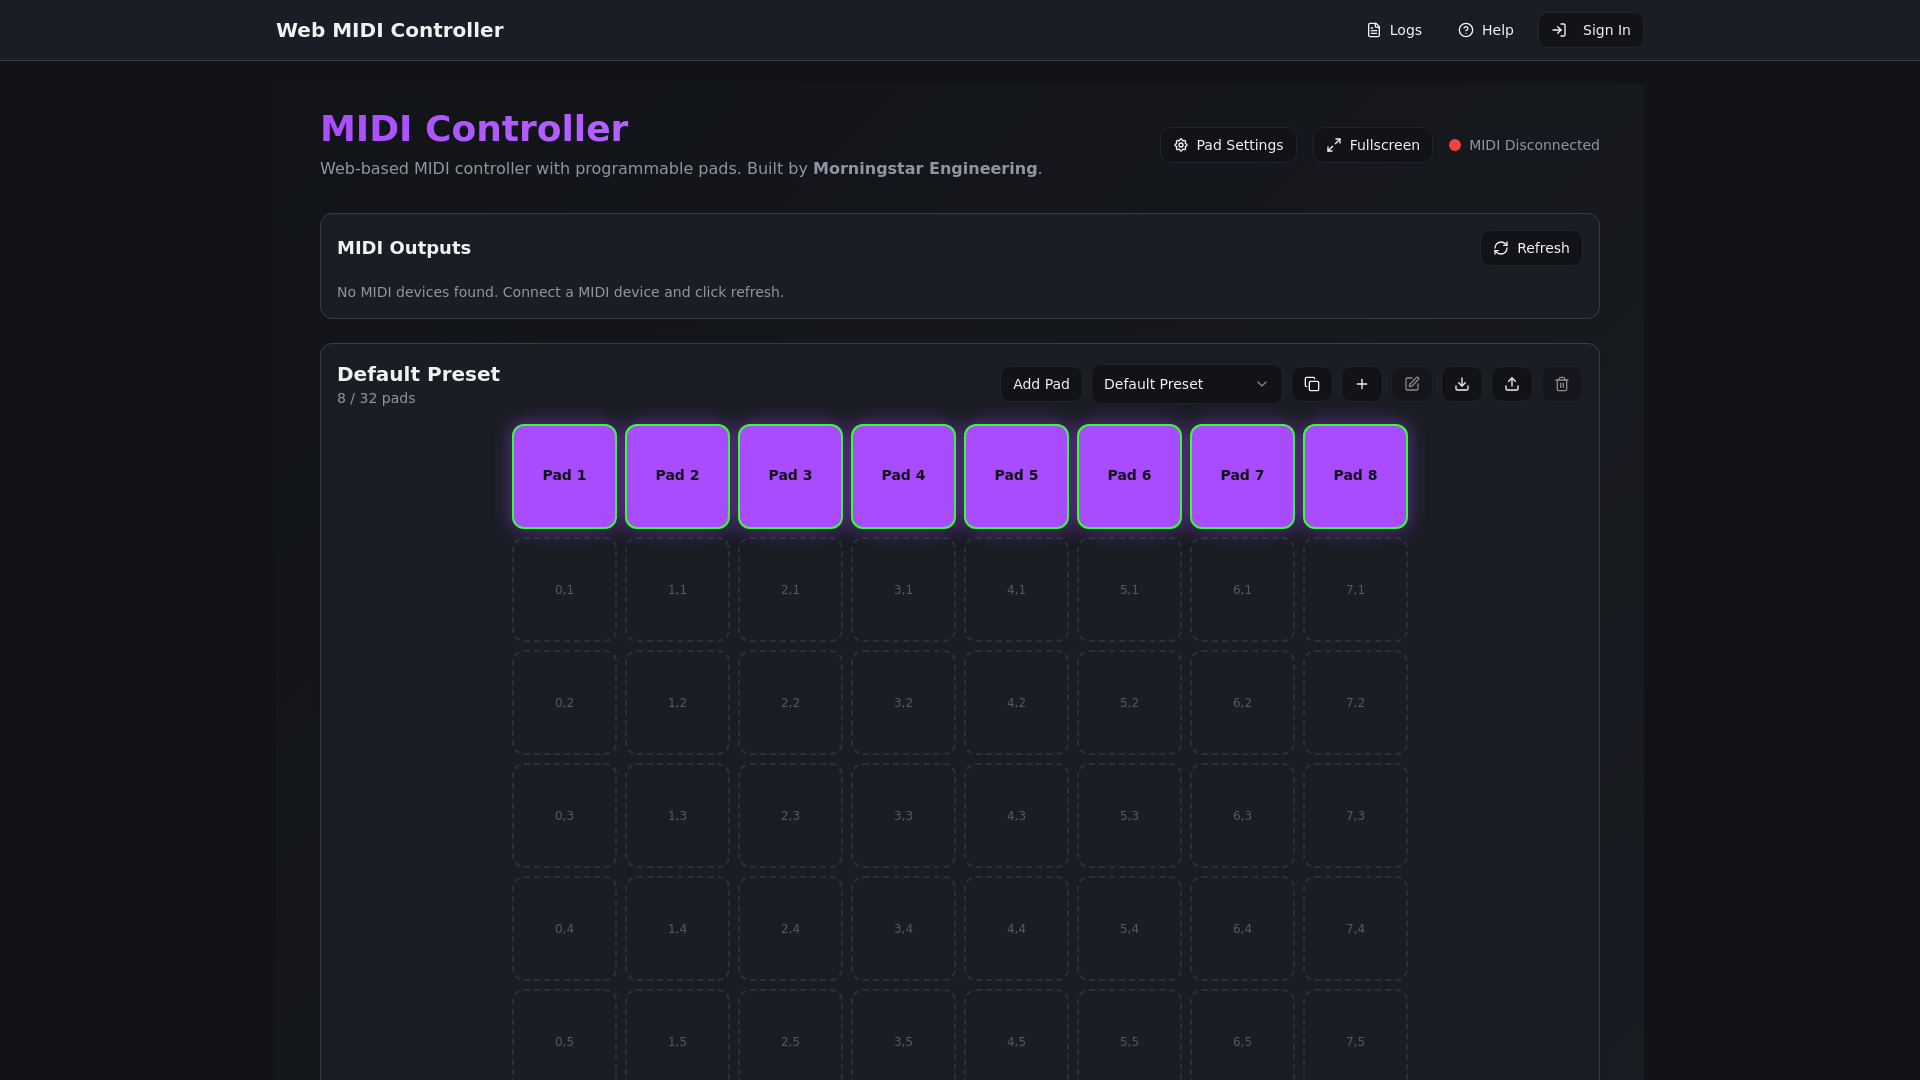This screenshot has height=1080, width=1920.
Task: Click the pencil icon to edit the preset
Action: pos(1411,384)
